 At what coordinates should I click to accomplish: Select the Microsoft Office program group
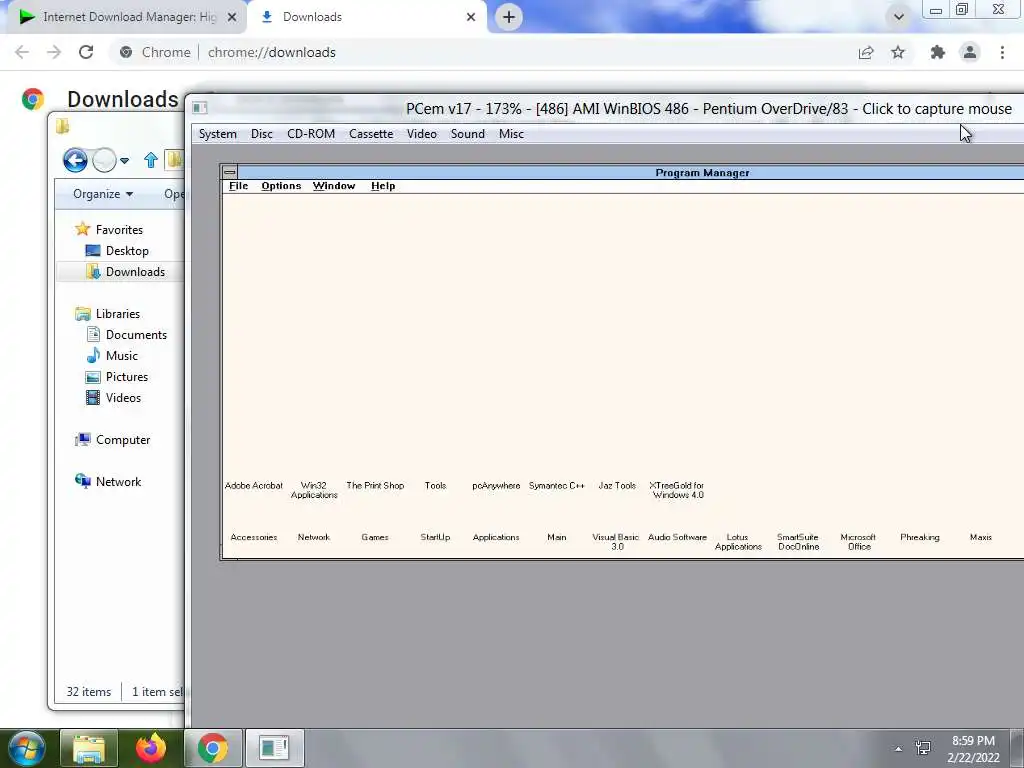pyautogui.click(x=858, y=541)
